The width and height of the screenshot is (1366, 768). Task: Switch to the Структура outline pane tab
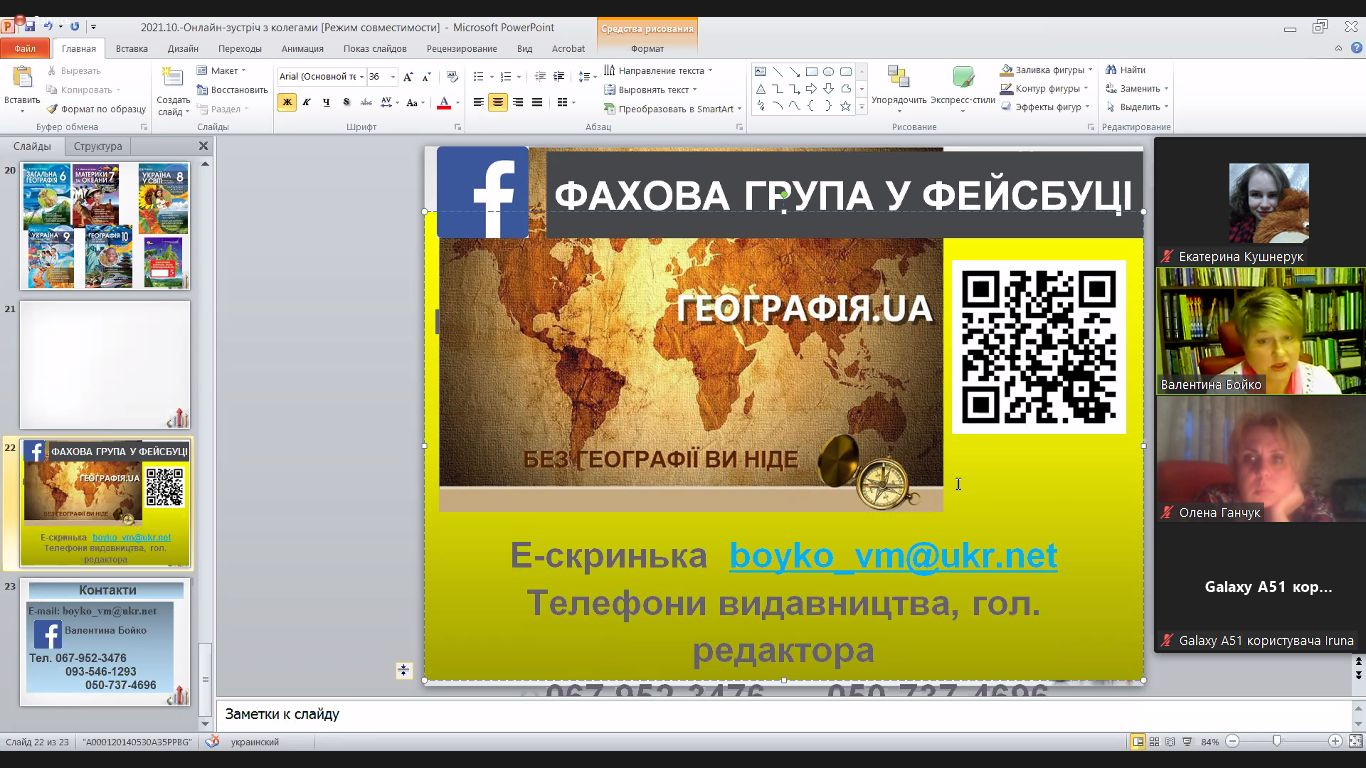coord(98,146)
